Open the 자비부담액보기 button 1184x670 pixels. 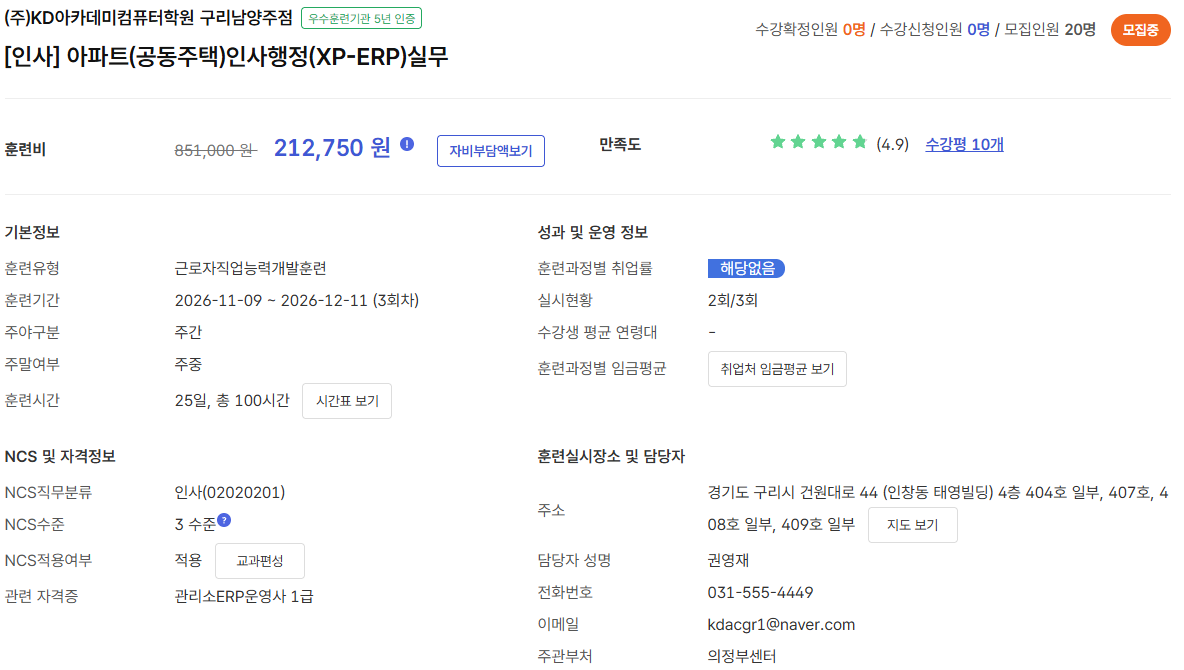pos(491,151)
